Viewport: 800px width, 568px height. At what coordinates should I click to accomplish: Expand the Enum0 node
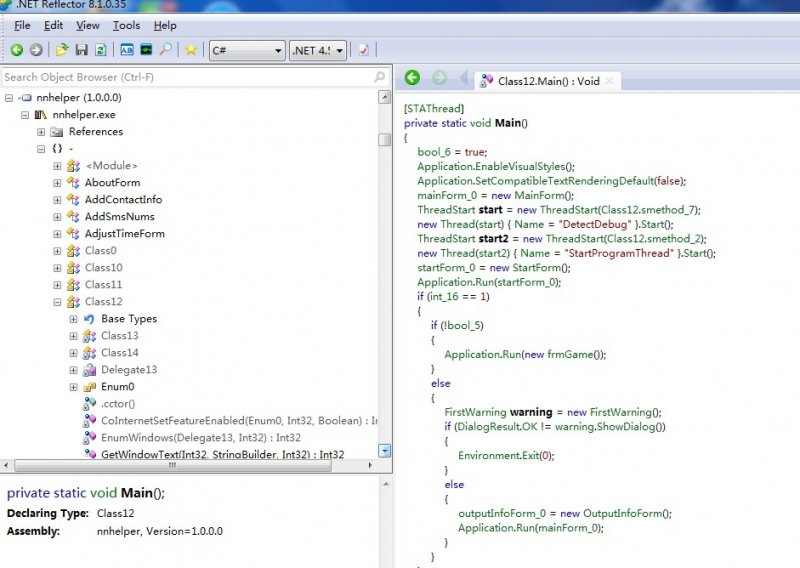point(73,387)
